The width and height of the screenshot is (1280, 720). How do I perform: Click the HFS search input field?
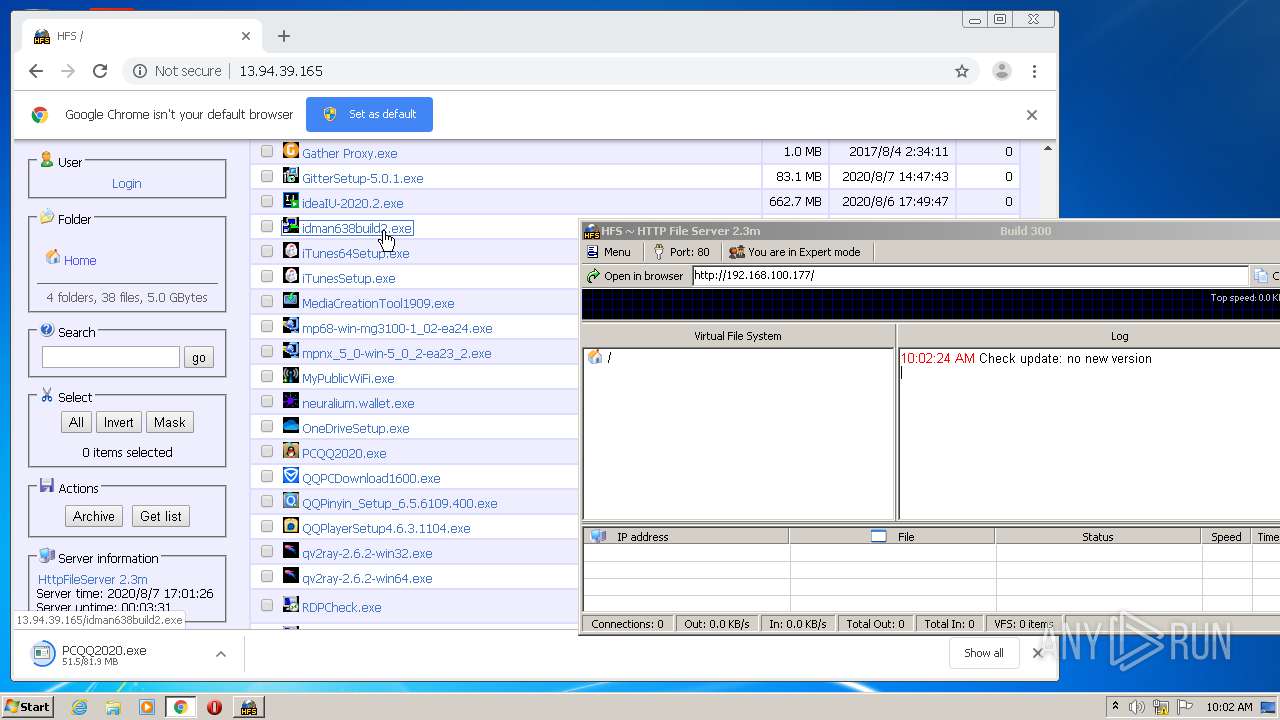click(x=111, y=357)
